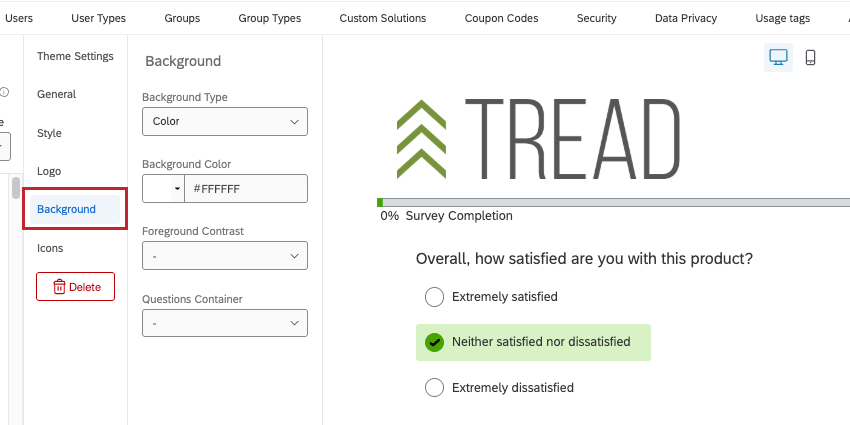Open the Coupon Codes tab

501,18
